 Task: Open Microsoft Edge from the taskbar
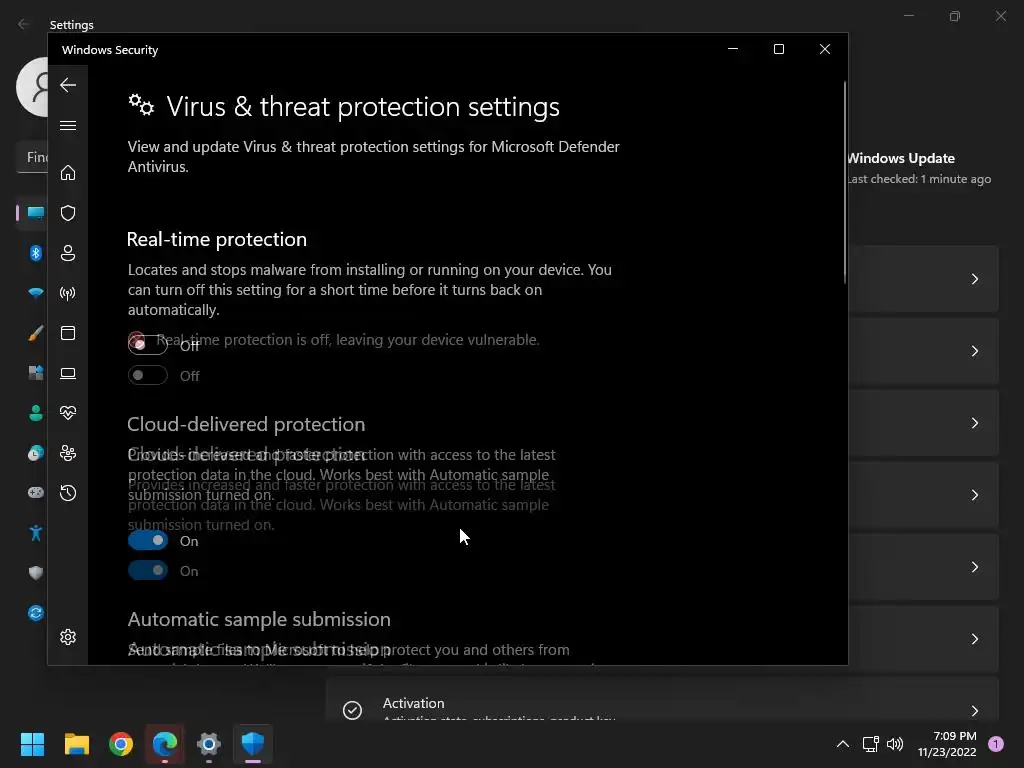(x=165, y=744)
